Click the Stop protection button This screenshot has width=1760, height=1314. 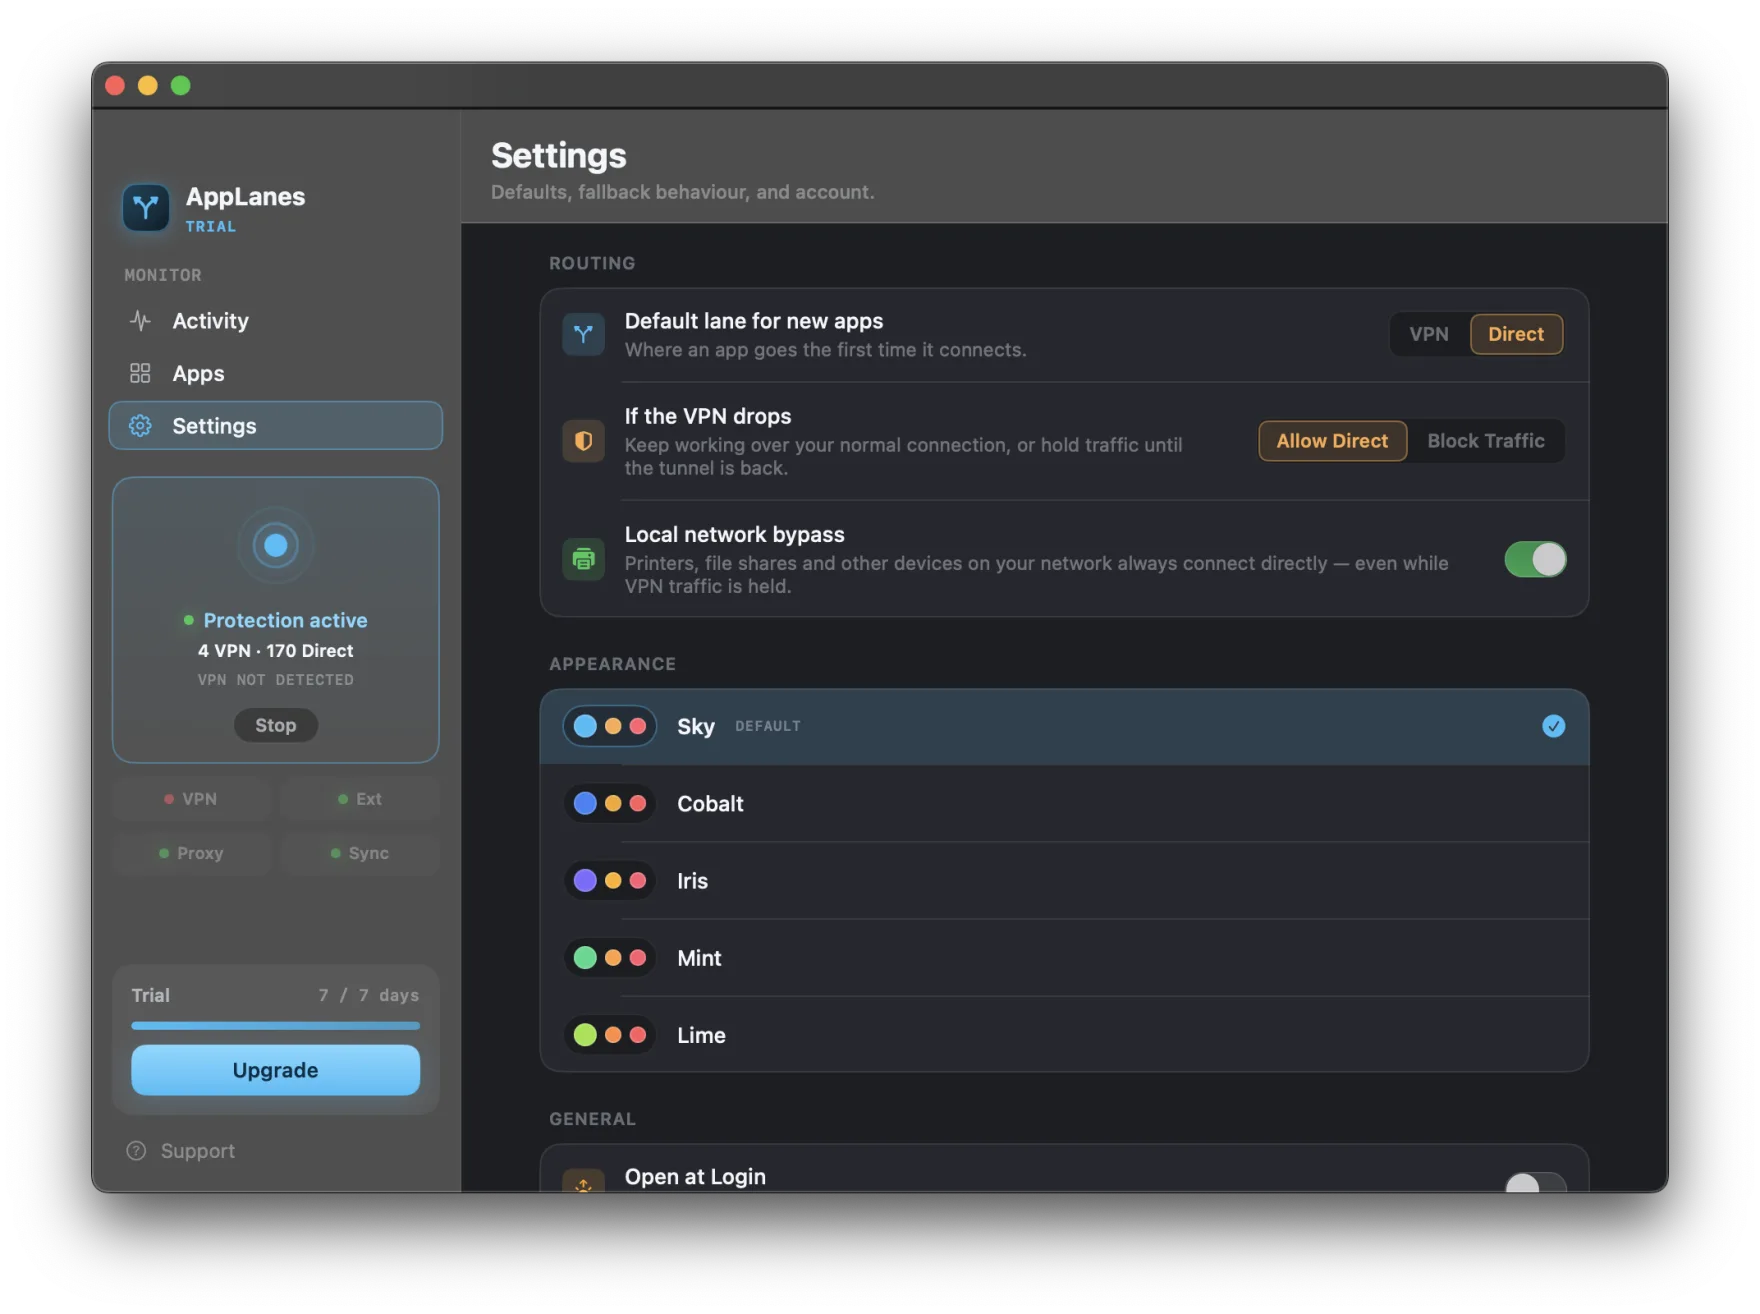276,725
